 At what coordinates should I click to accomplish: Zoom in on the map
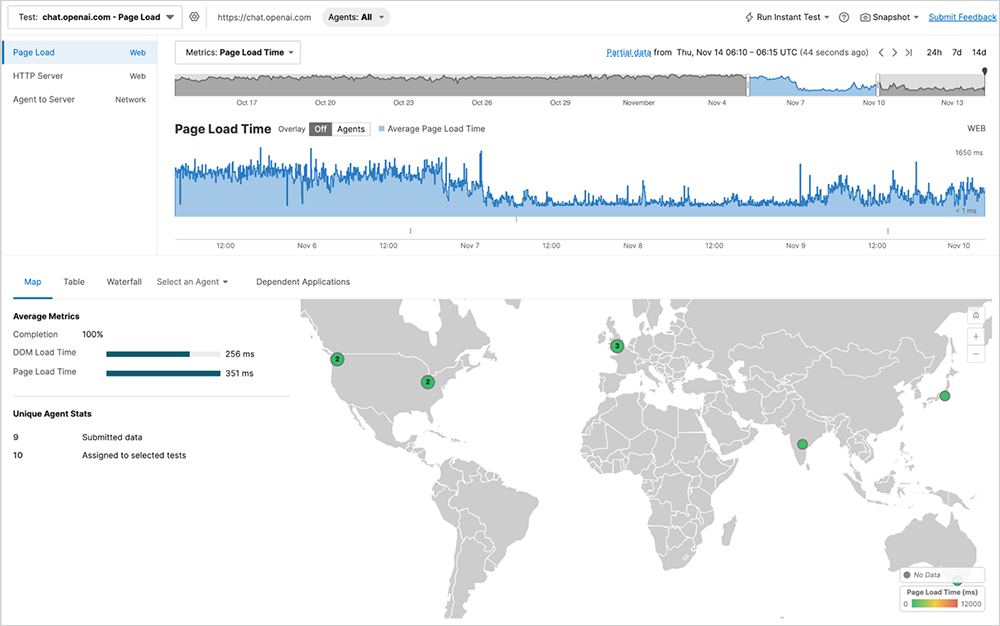[976, 336]
